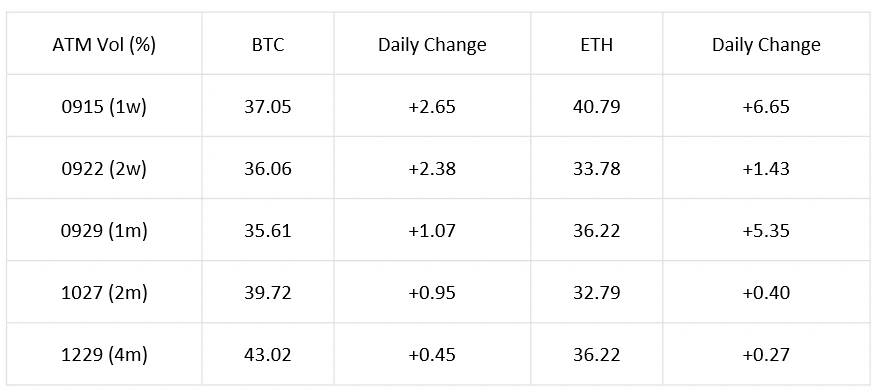Viewport: 875px width, 390px height.
Task: Select the BTC column header
Action: tap(268, 45)
